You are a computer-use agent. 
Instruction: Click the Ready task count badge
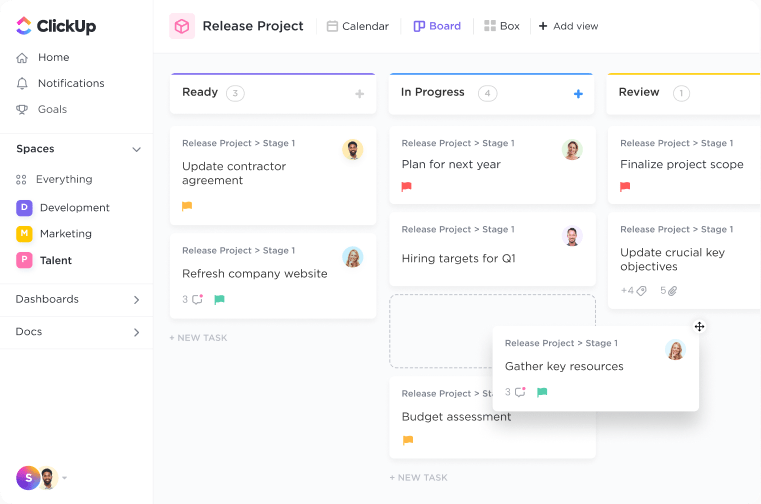[235, 93]
